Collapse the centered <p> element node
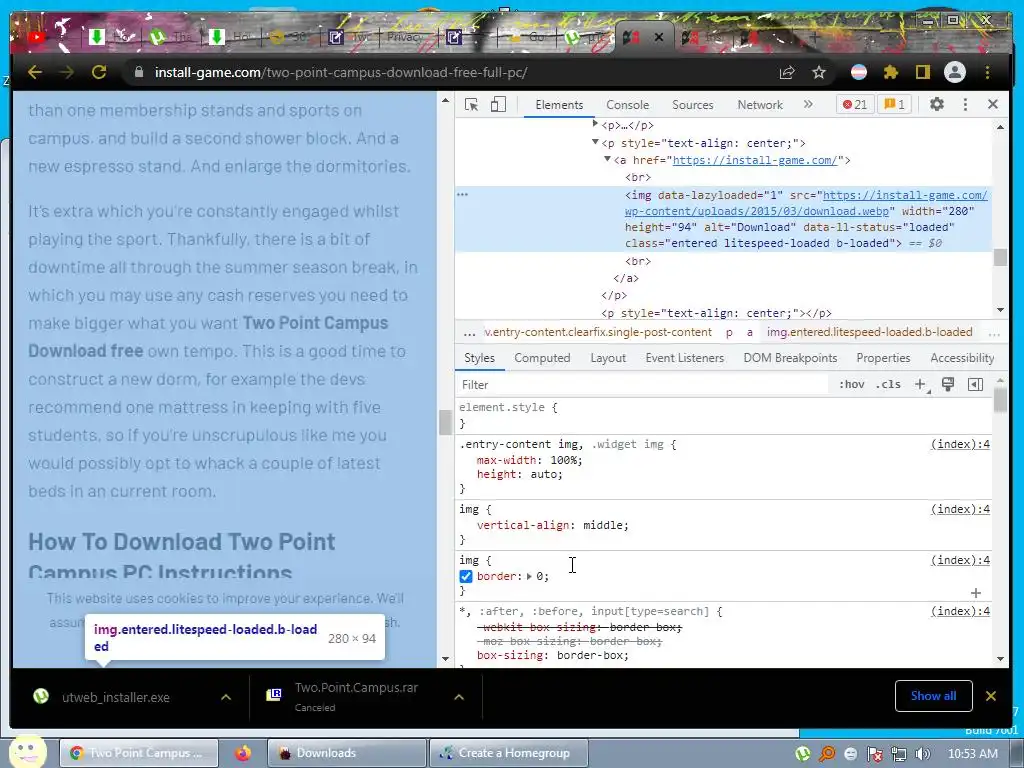This screenshot has height=768, width=1024. (595, 142)
